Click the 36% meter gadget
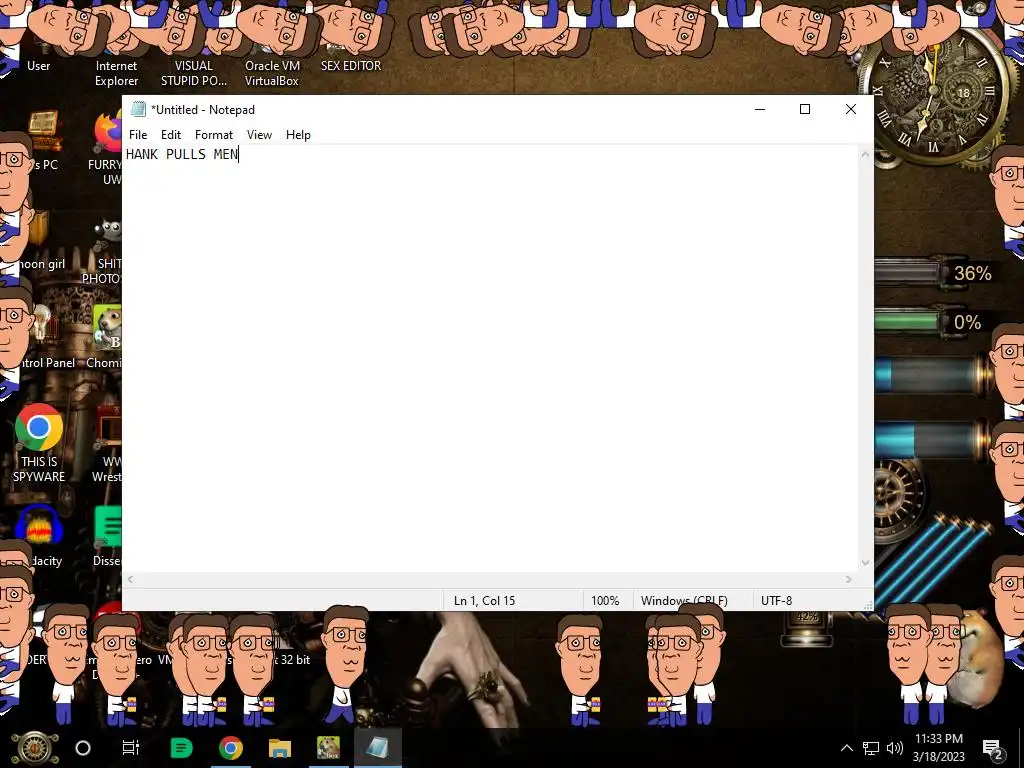This screenshot has height=768, width=1024. click(935, 272)
